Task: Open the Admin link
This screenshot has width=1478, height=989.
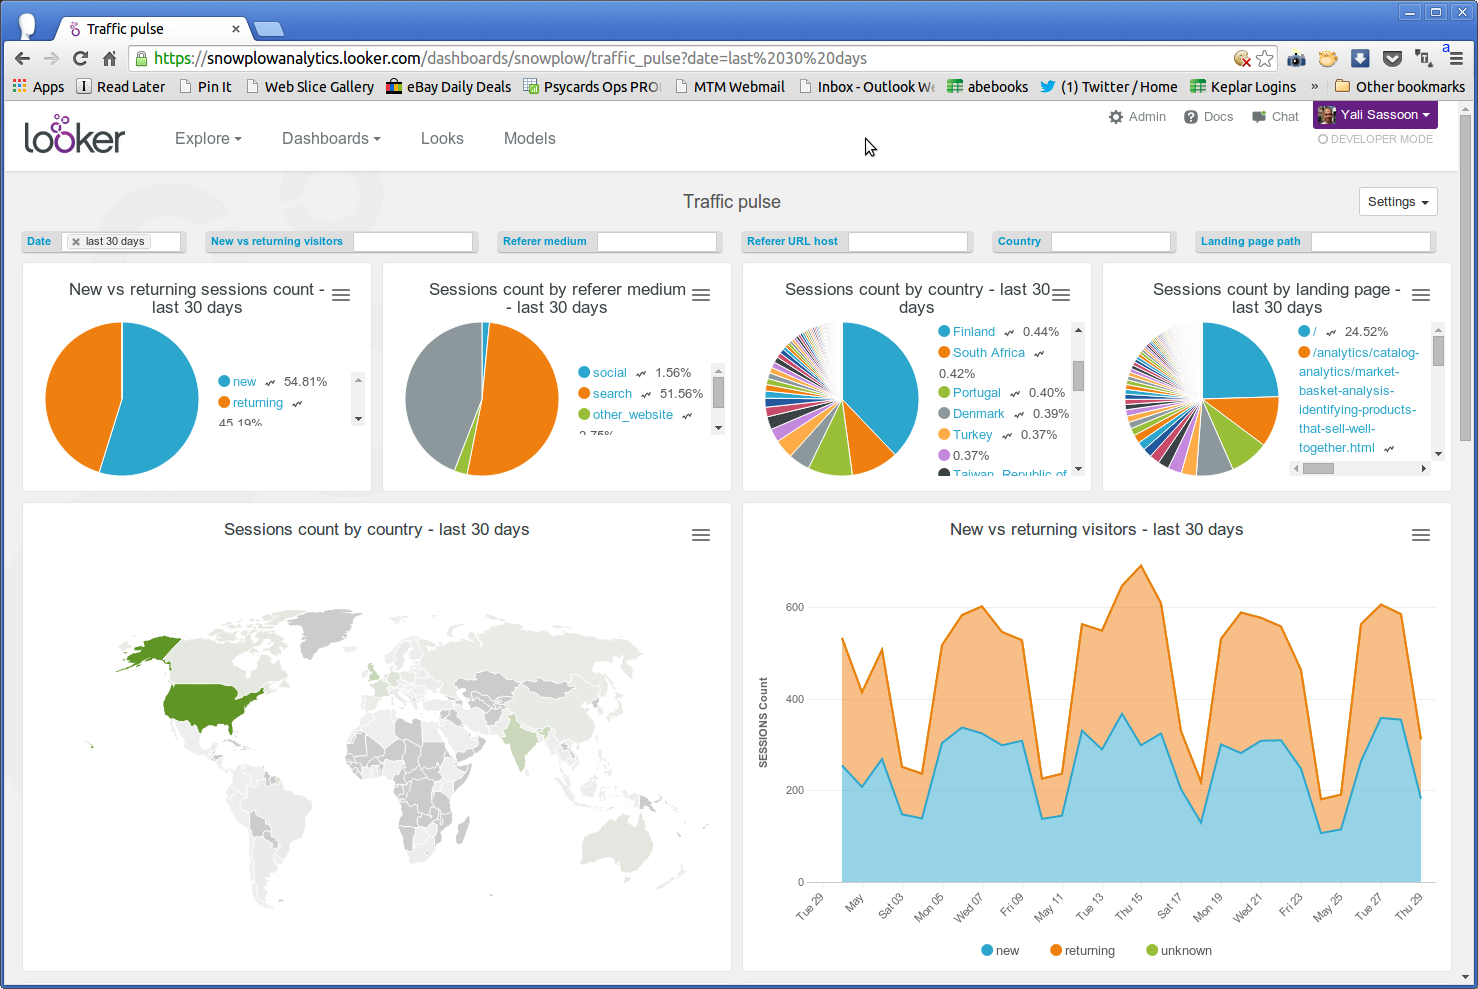Action: click(x=1137, y=117)
